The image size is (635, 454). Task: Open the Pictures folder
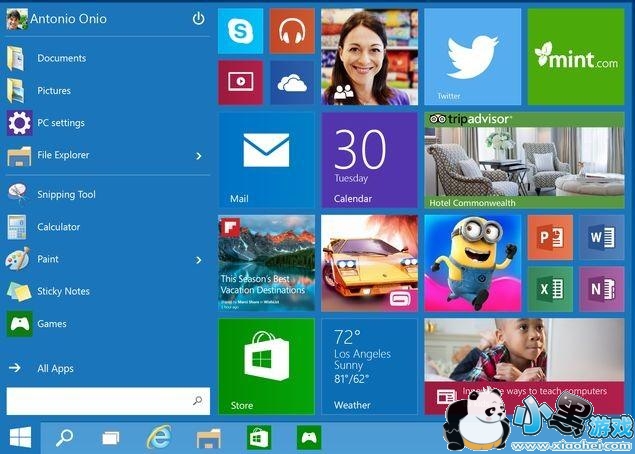[x=108, y=91]
